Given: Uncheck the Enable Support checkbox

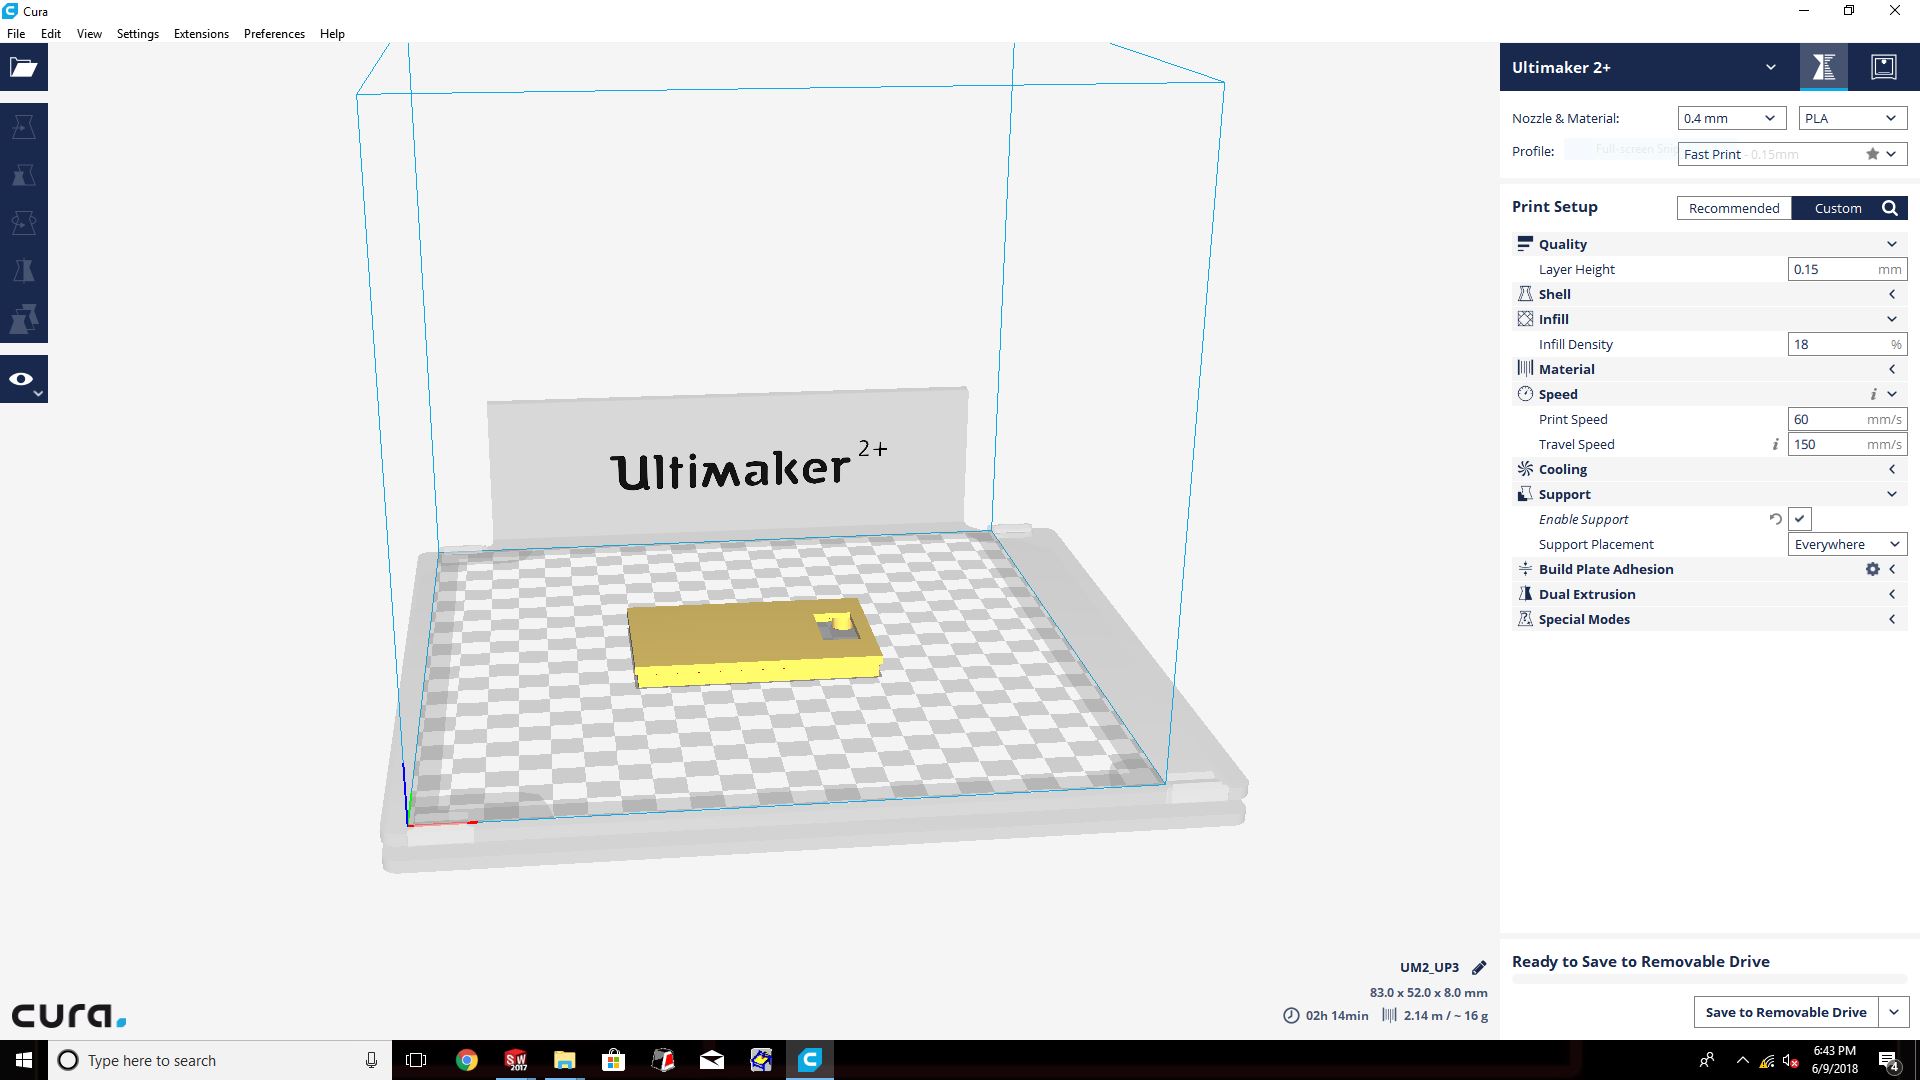Looking at the screenshot, I should 1799,519.
